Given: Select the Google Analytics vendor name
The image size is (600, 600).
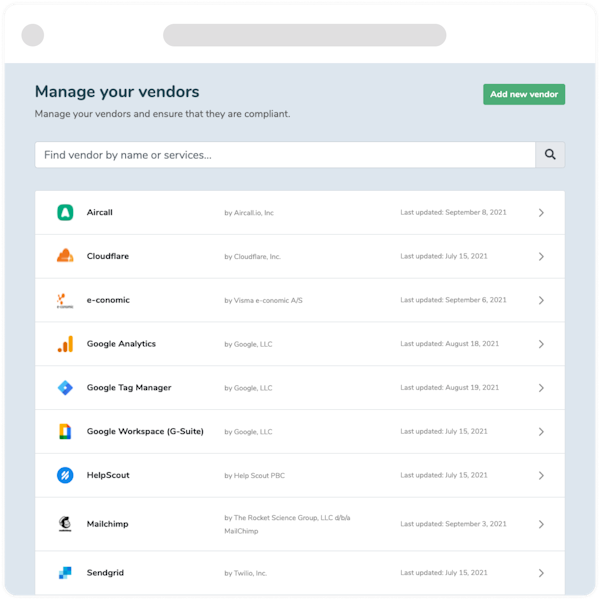Looking at the screenshot, I should [x=121, y=344].
